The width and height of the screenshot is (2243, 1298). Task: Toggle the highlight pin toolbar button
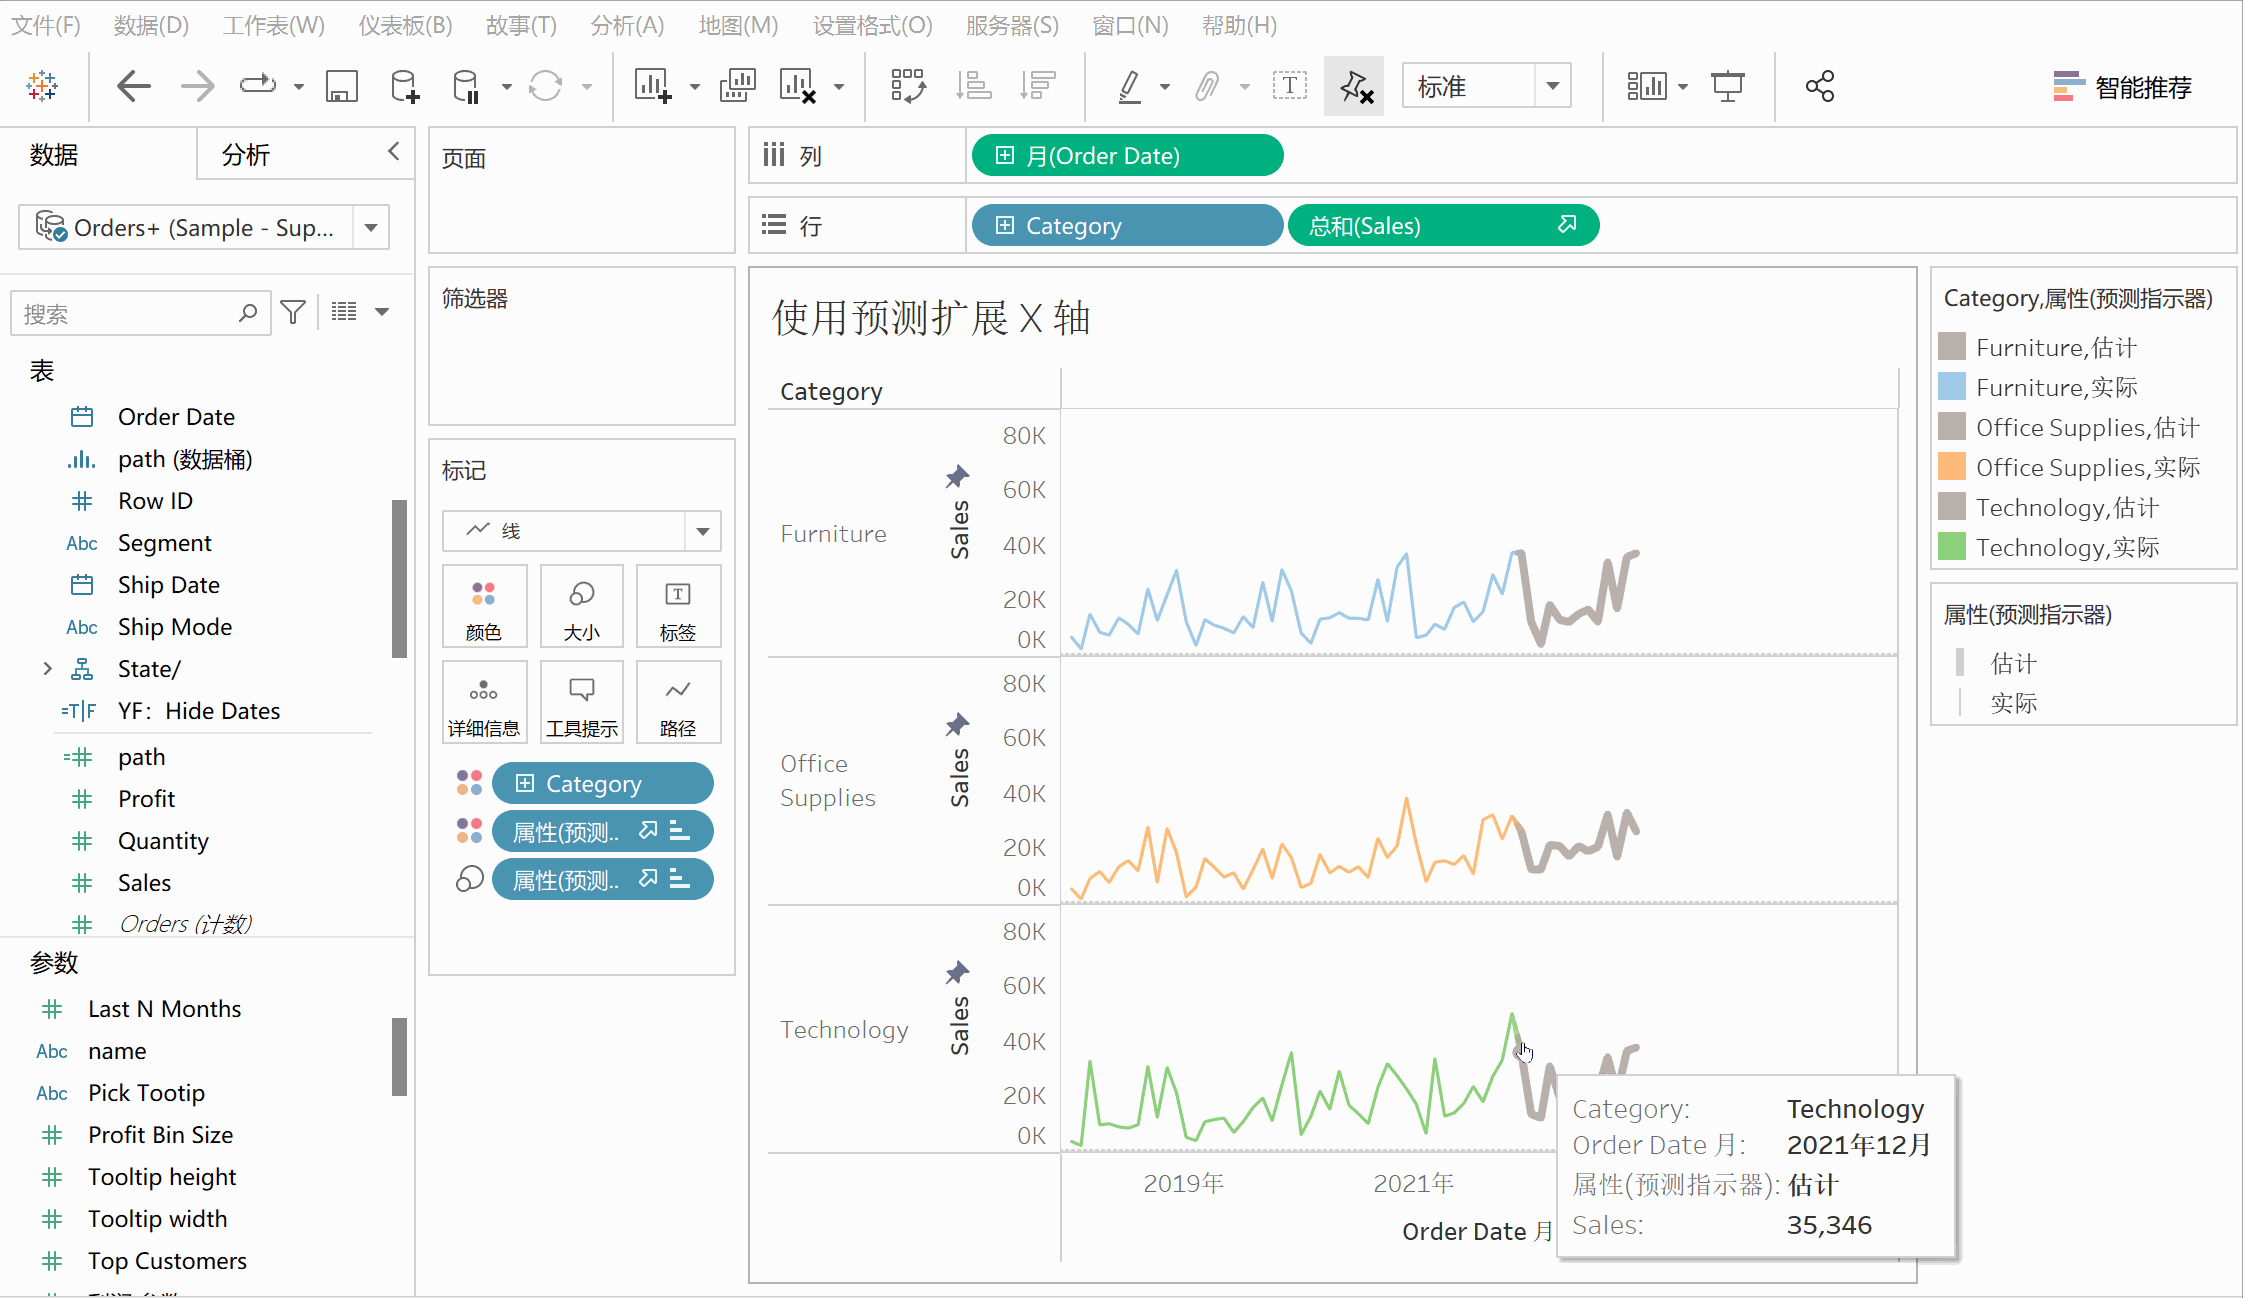coord(1354,87)
